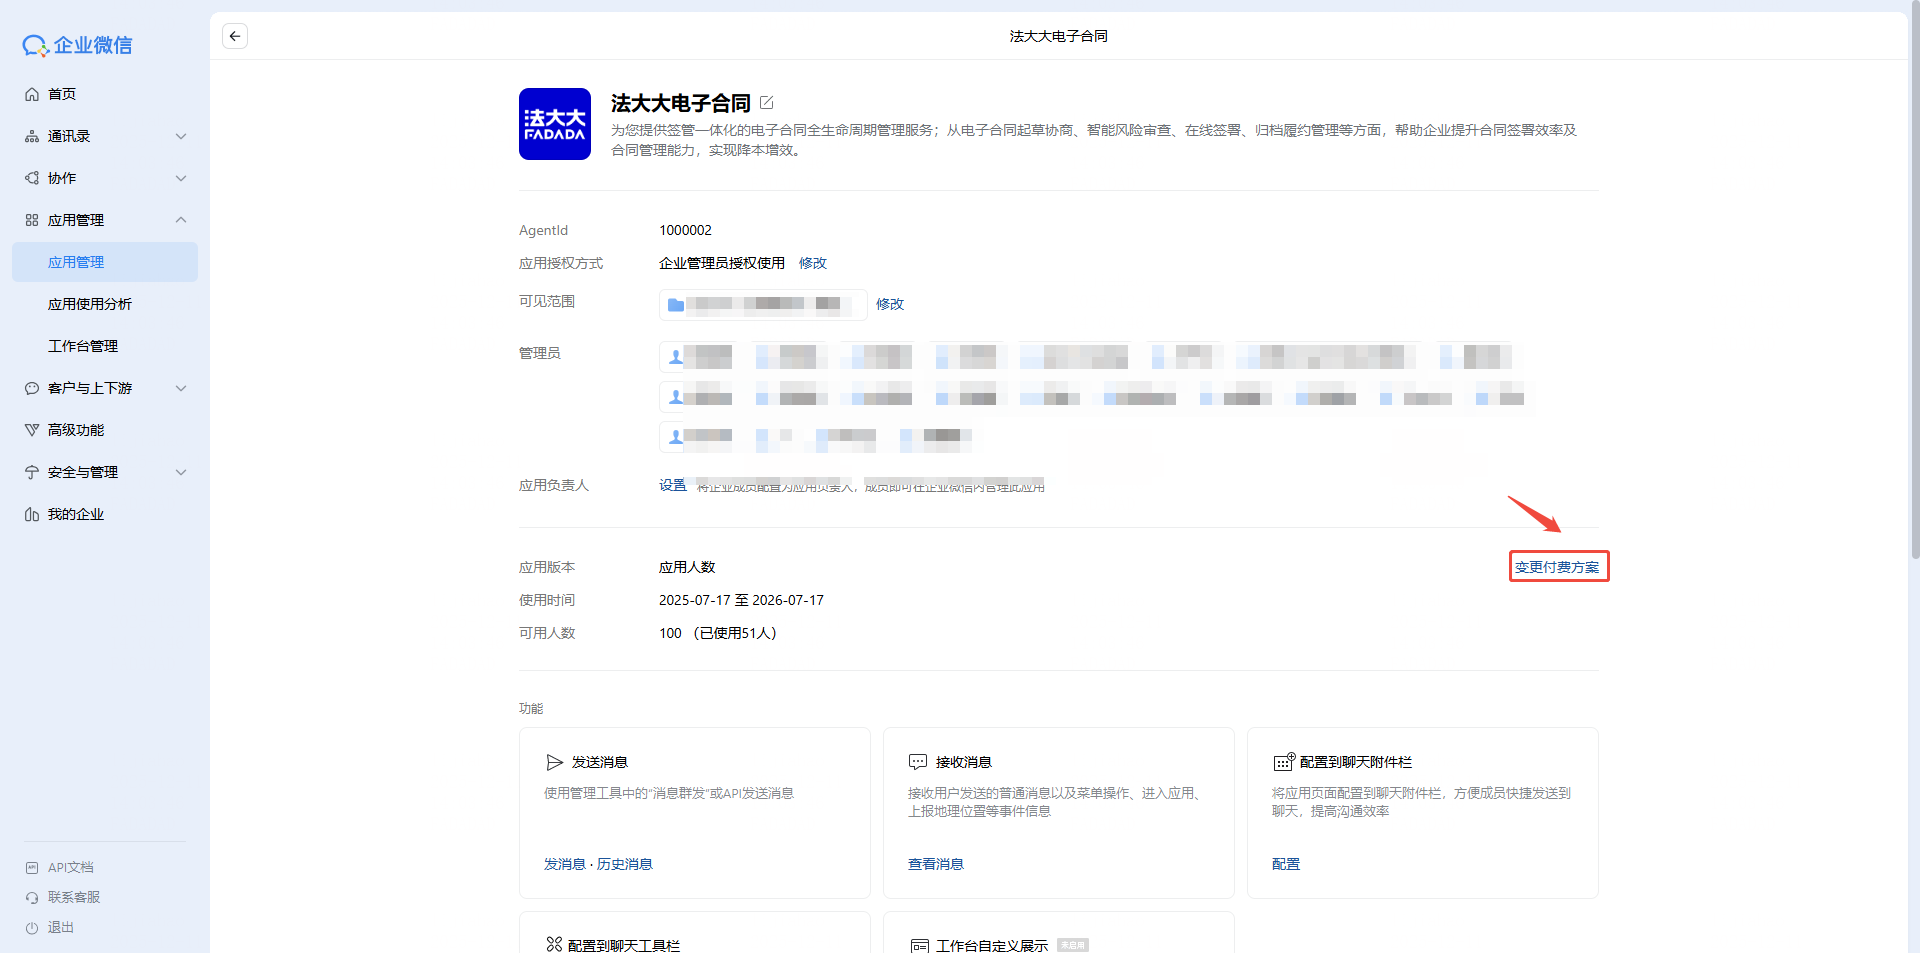This screenshot has width=1920, height=953.
Task: Click 变更付费方案 link
Action: coord(1557,567)
